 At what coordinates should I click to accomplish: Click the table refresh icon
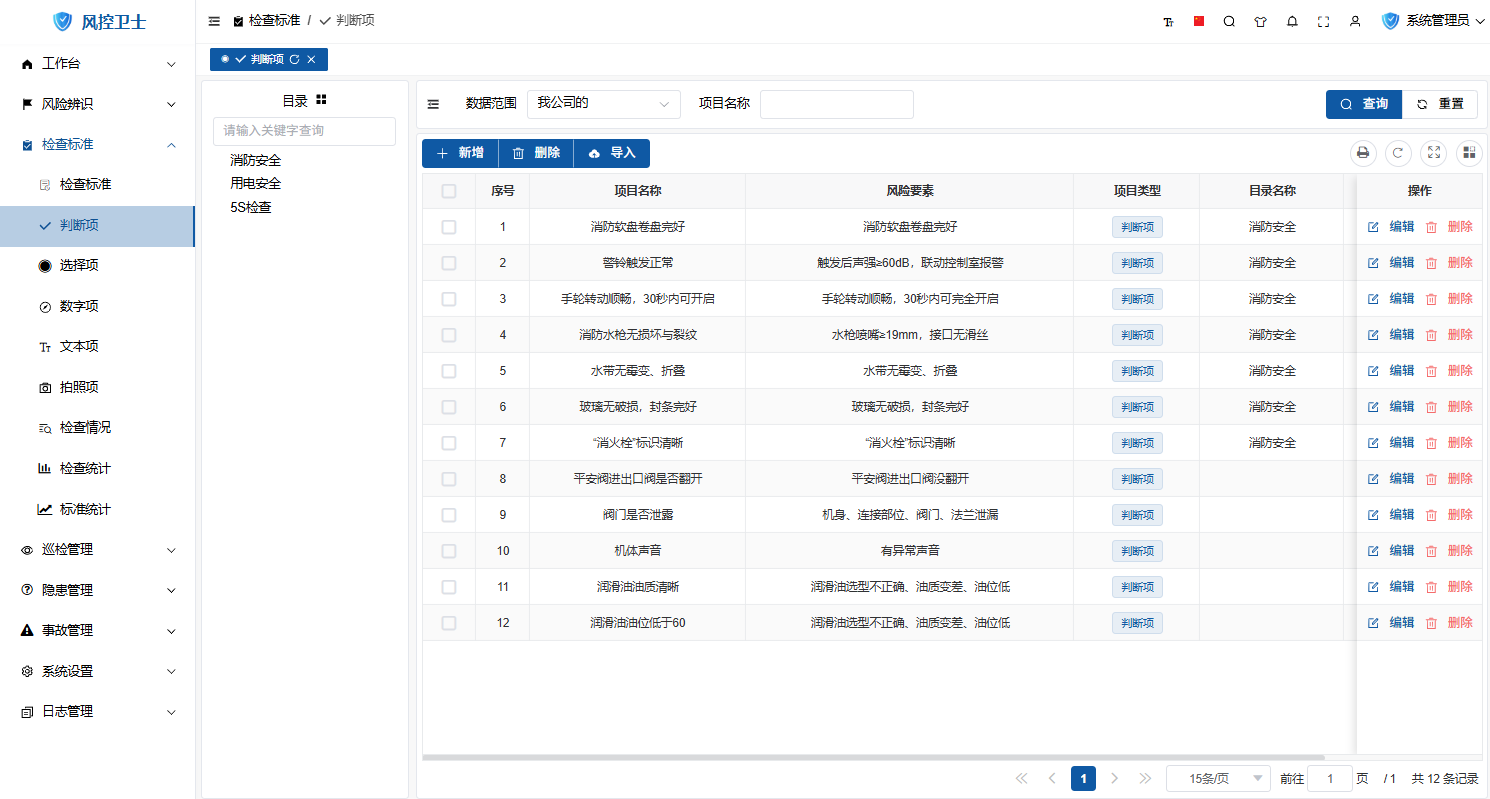click(1398, 153)
